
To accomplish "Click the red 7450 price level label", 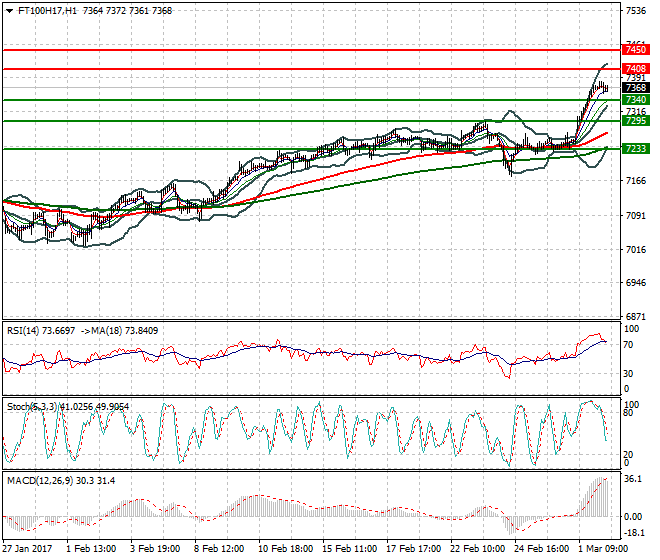I will [x=636, y=50].
